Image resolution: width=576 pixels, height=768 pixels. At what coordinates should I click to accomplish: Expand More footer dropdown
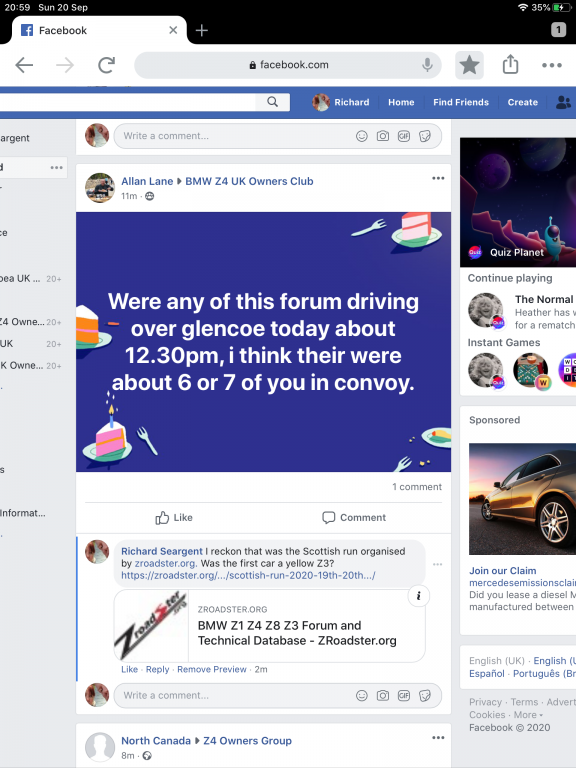pyautogui.click(x=528, y=715)
